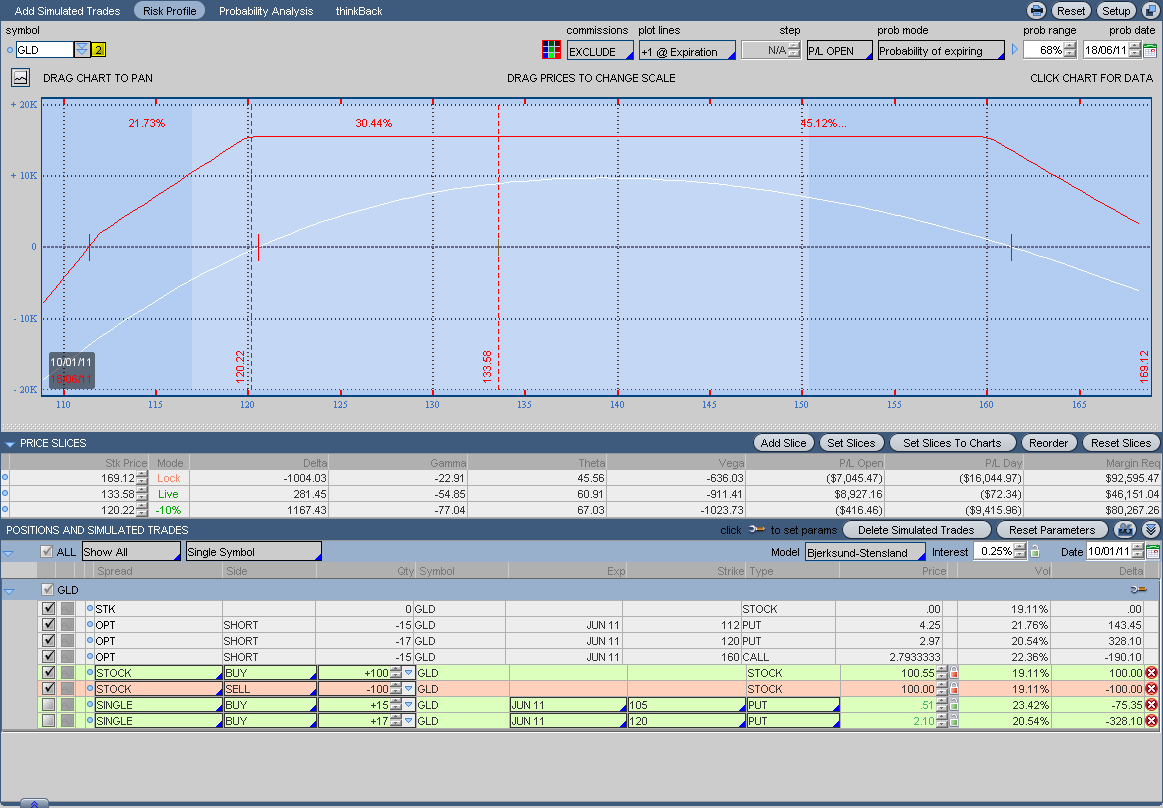Toggle checkbox for the SHORT 160 CALL row
This screenshot has height=808, width=1163.
(48, 657)
